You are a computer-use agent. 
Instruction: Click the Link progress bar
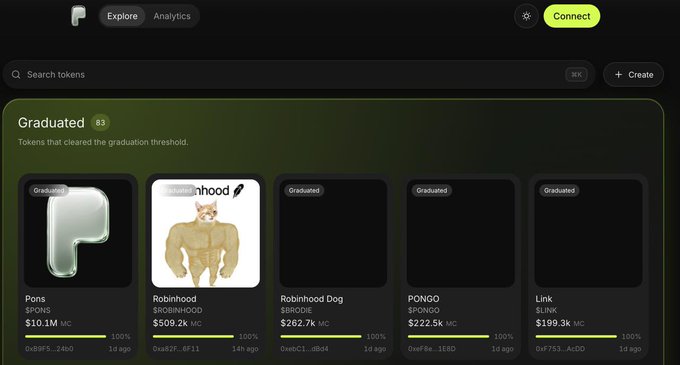coord(575,336)
